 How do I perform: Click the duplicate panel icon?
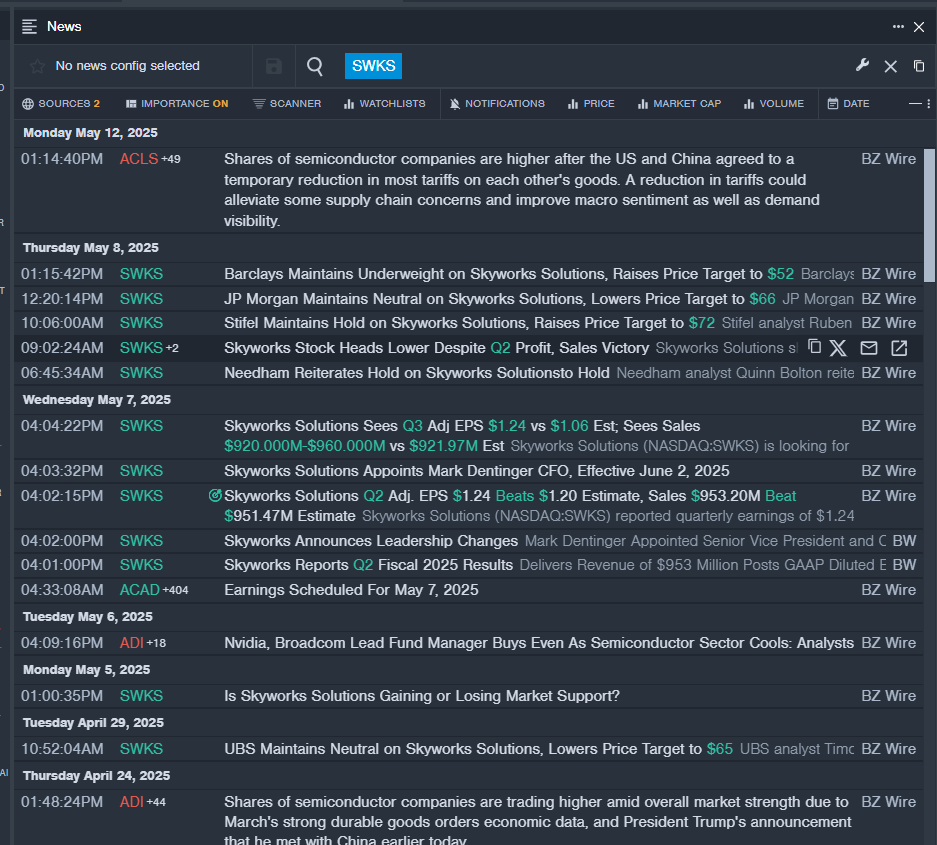[x=919, y=66]
